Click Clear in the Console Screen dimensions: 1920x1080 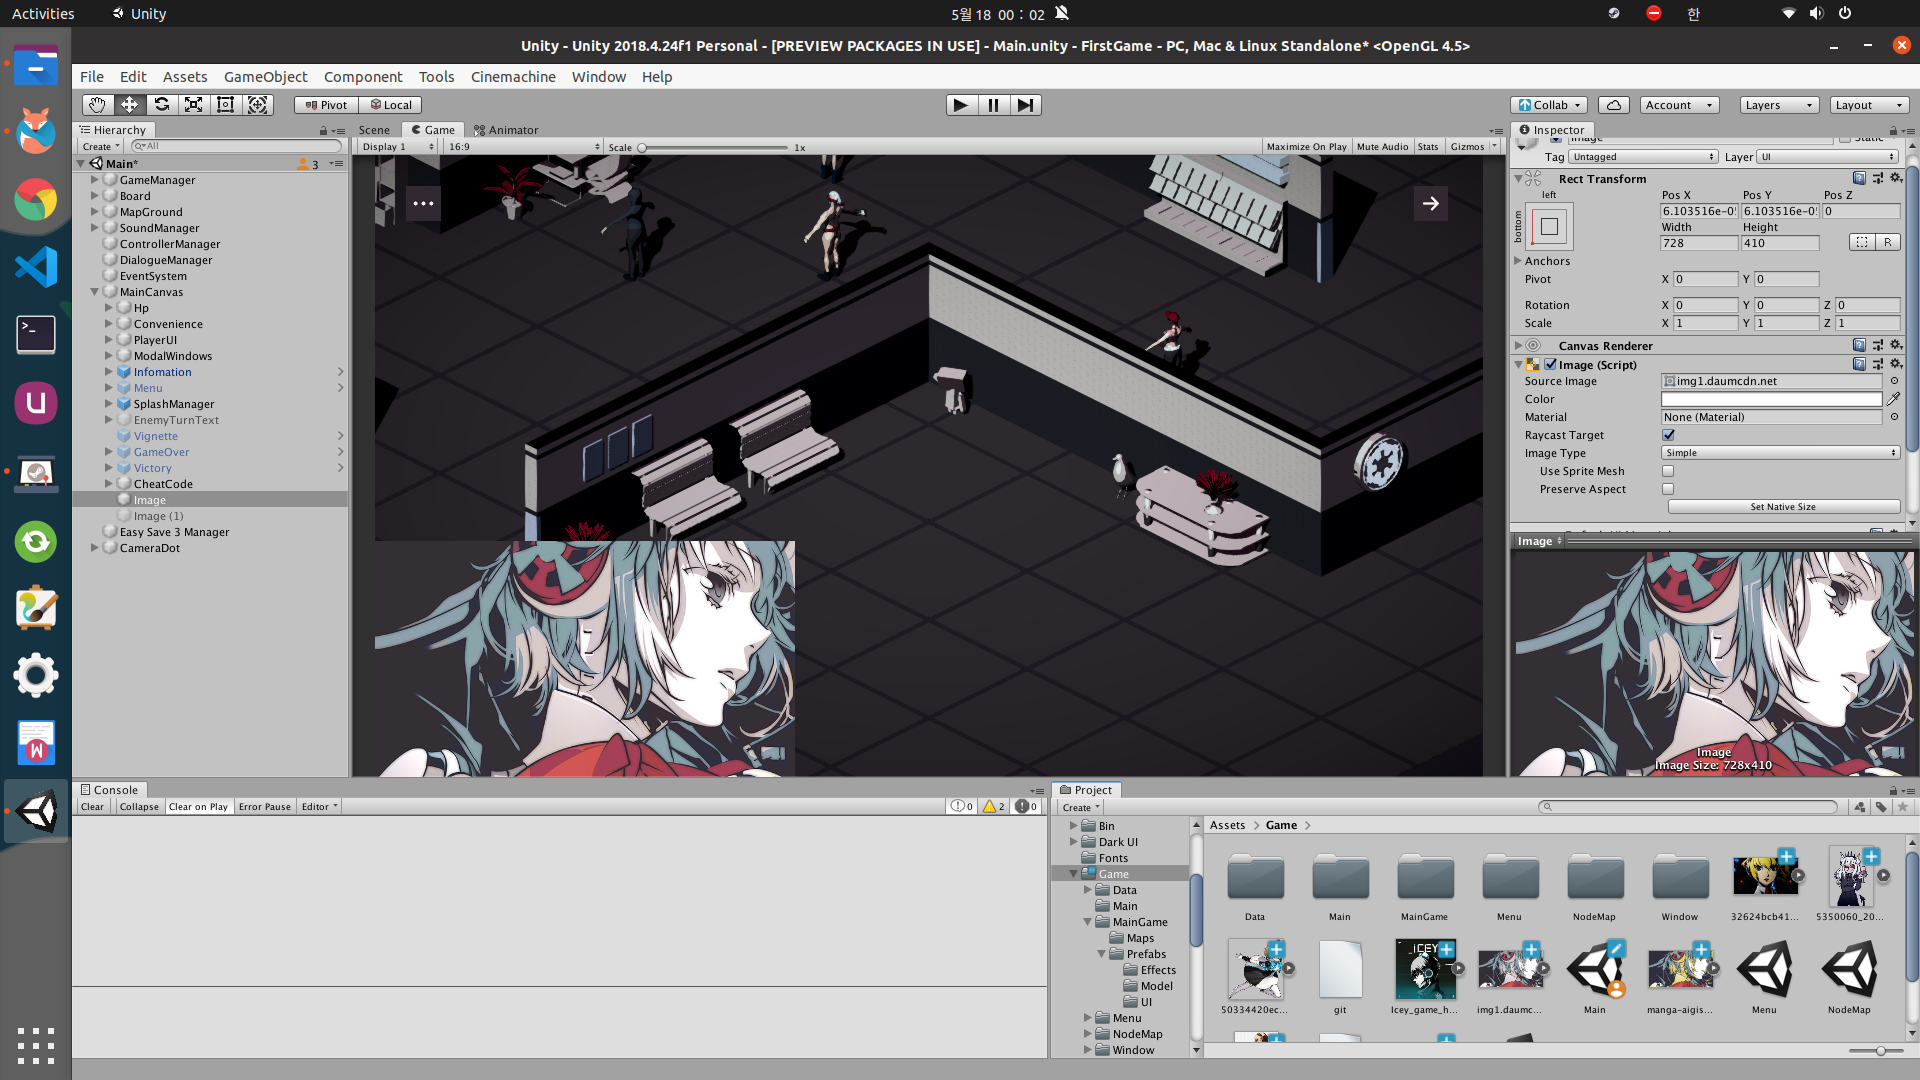click(x=92, y=807)
